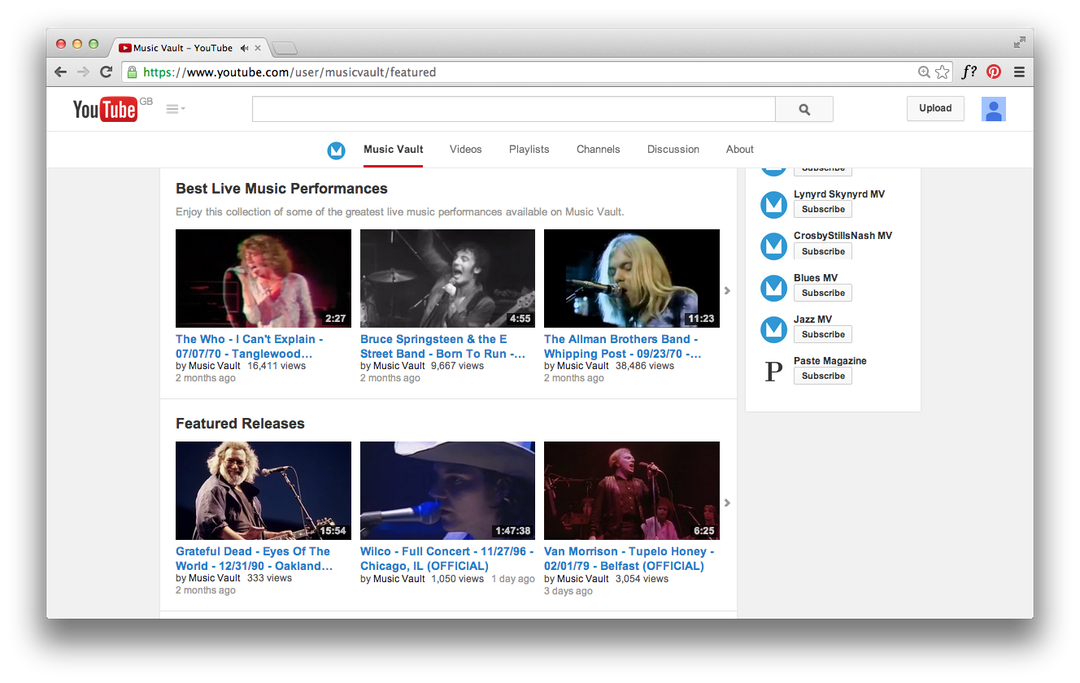Click Bruce Springsteen & the E Street Band title
This screenshot has height=683, width=1080.
[x=442, y=346]
